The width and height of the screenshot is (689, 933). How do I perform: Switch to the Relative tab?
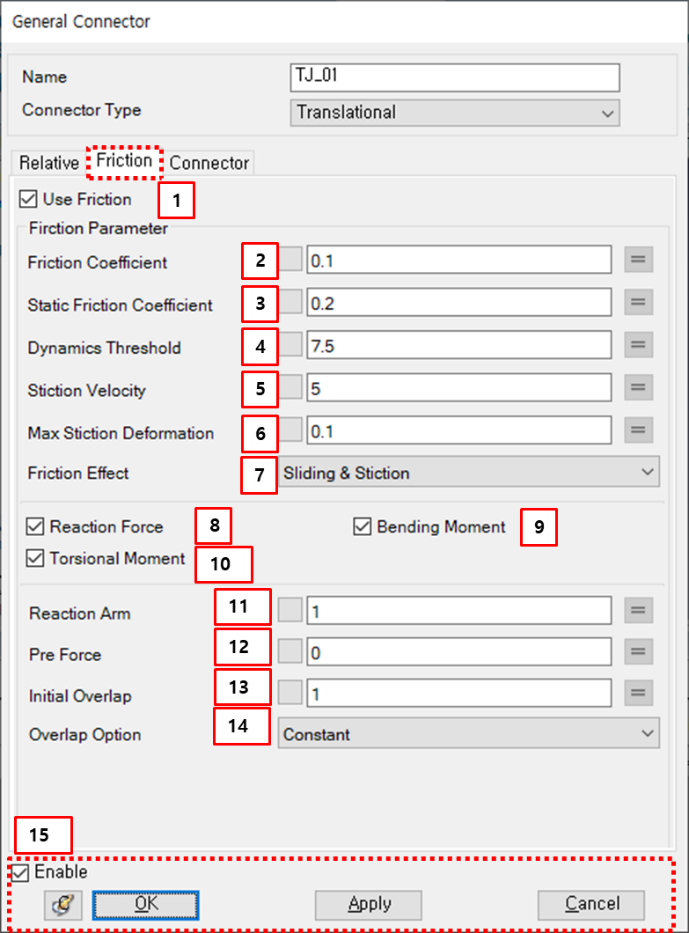tap(49, 162)
